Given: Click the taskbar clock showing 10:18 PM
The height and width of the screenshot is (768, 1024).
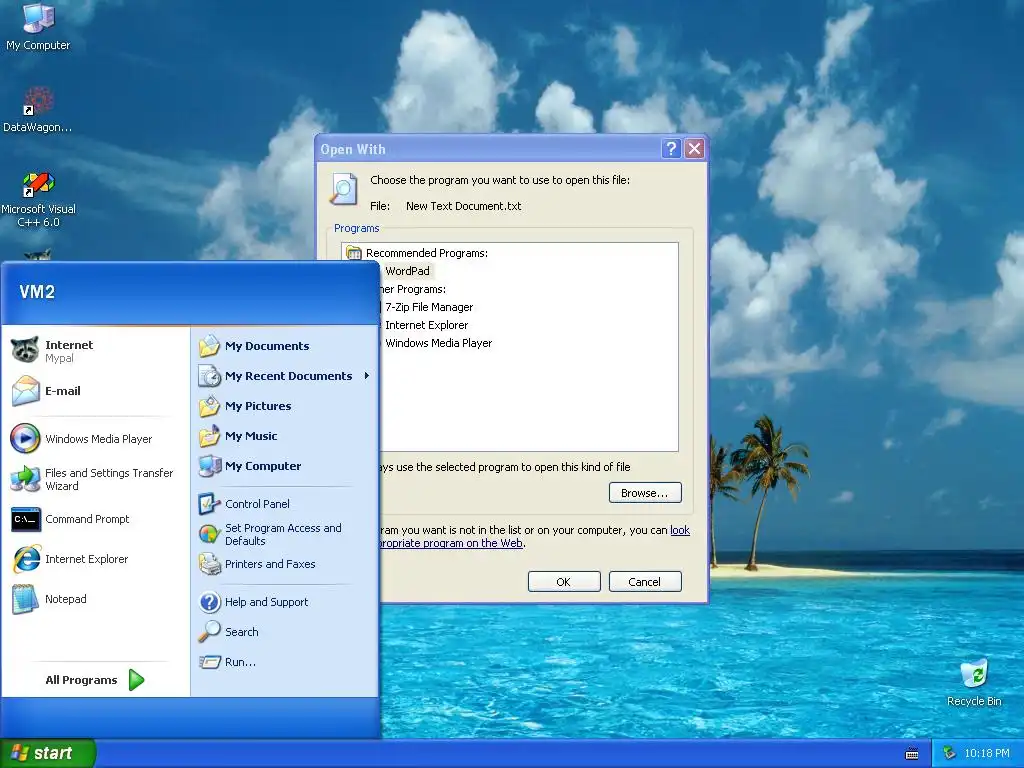Looking at the screenshot, I should click(986, 754).
